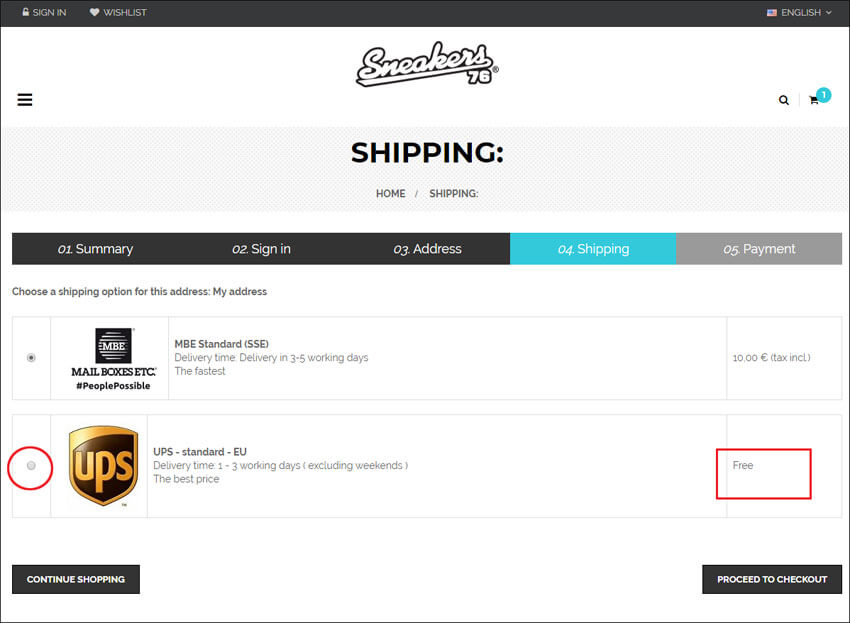Open the 05 Payment step tab
Image resolution: width=850 pixels, height=623 pixels.
[x=759, y=249]
